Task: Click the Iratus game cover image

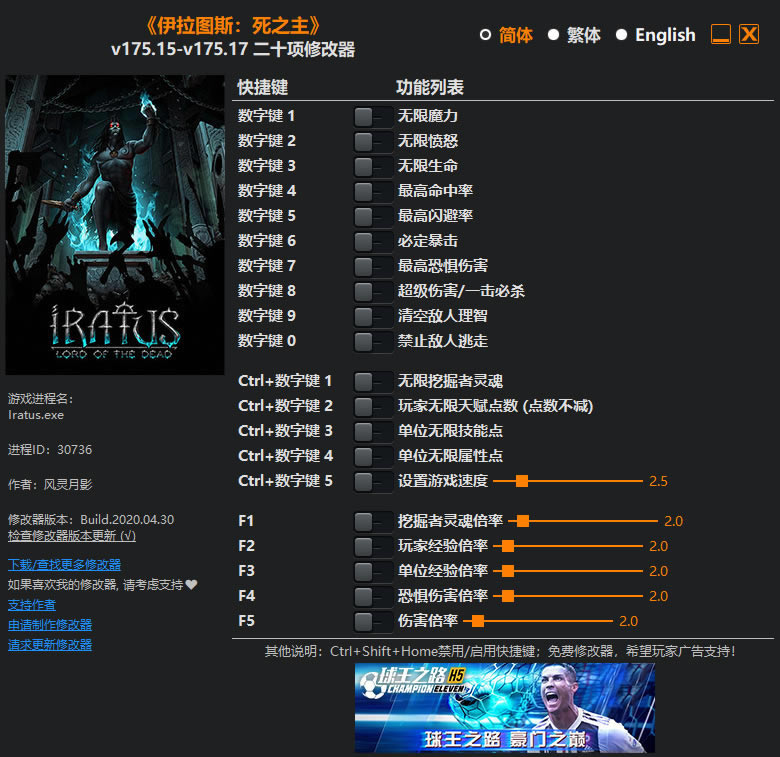Action: point(114,225)
